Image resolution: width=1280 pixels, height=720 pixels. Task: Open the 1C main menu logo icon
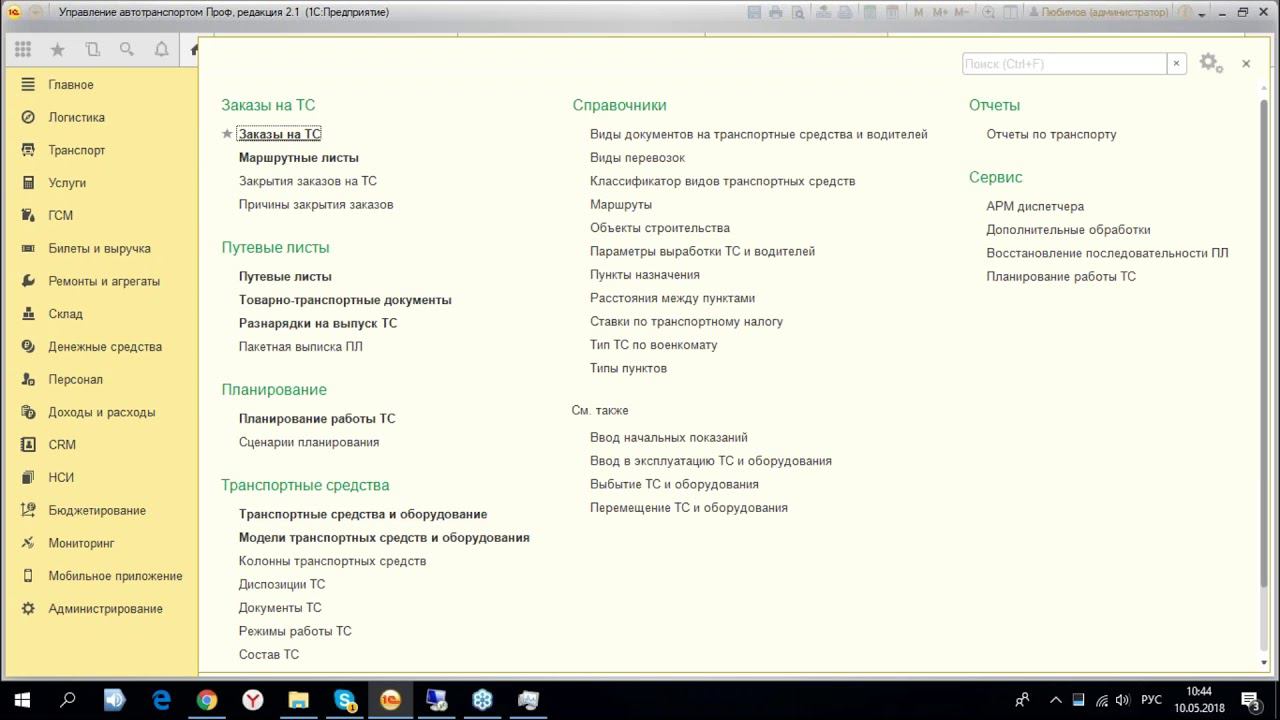14,12
